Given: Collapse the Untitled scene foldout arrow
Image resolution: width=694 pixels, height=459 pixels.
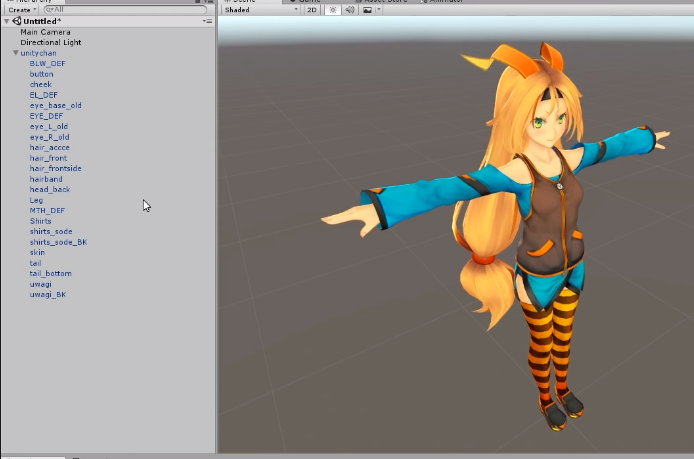Looking at the screenshot, I should [7, 21].
